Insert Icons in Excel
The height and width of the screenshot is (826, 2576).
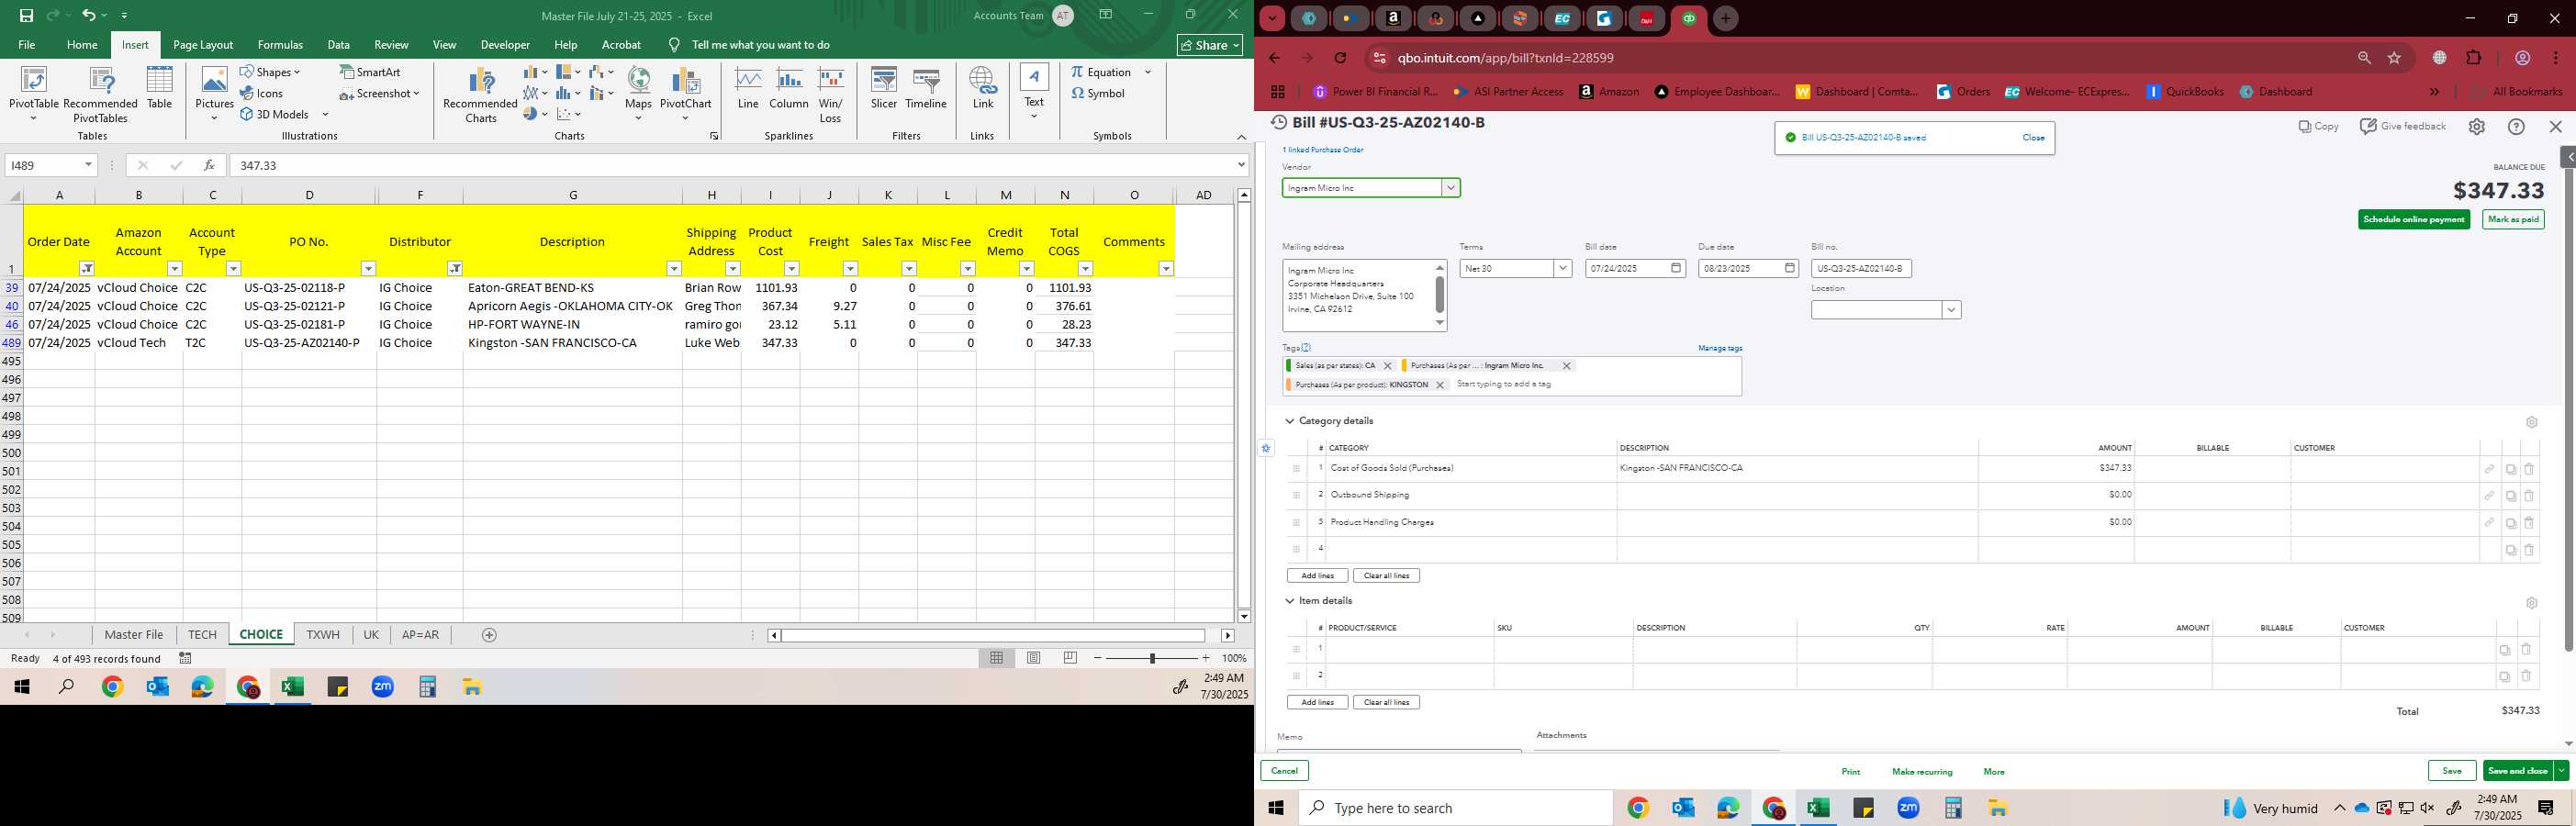(262, 93)
